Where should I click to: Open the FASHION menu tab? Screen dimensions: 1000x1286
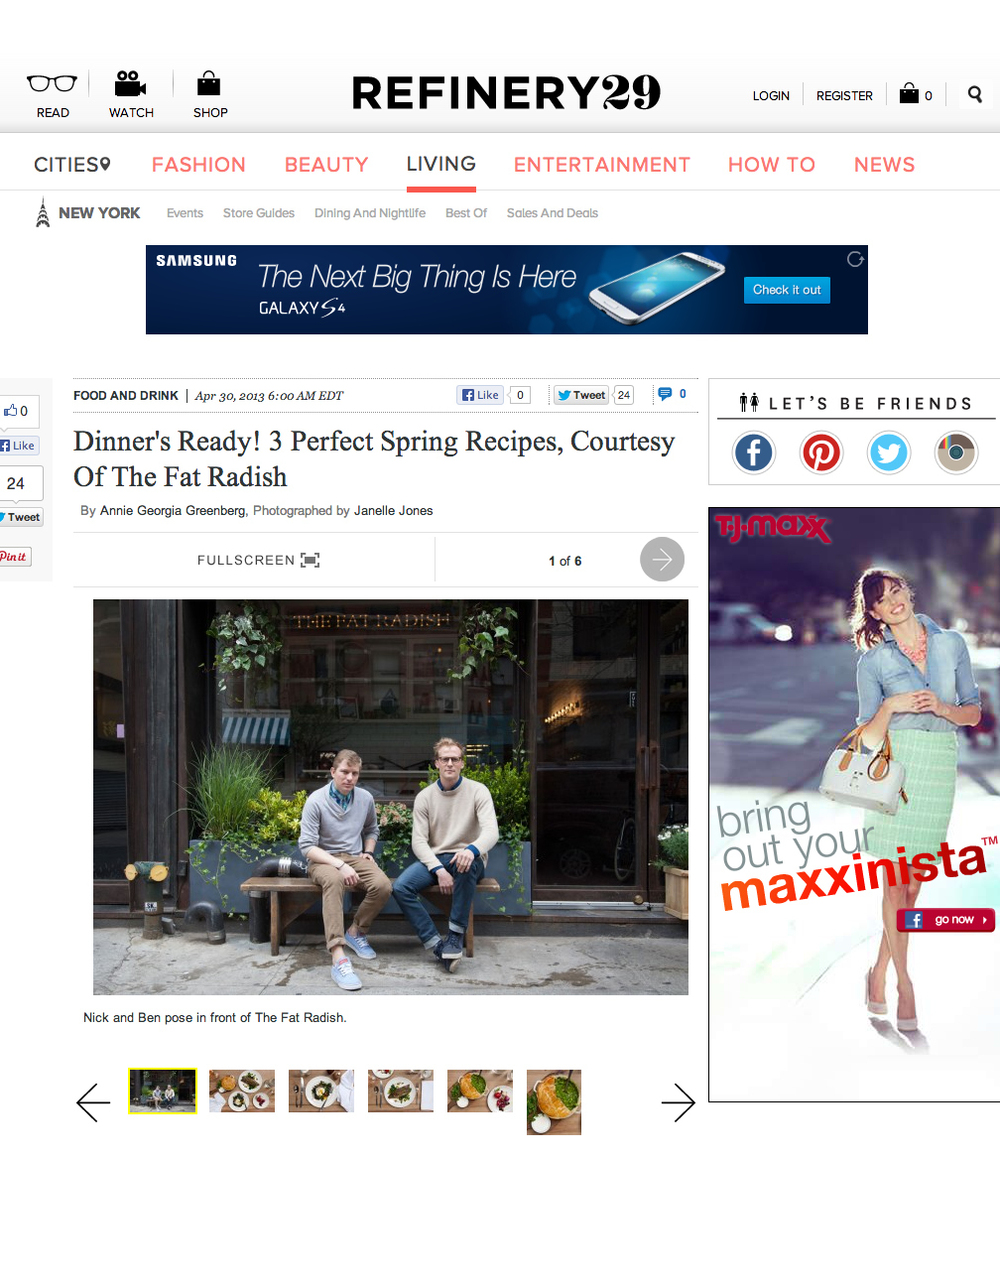198,165
